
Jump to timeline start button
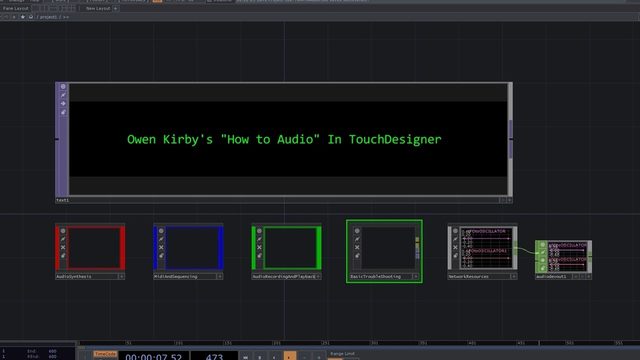point(245,357)
